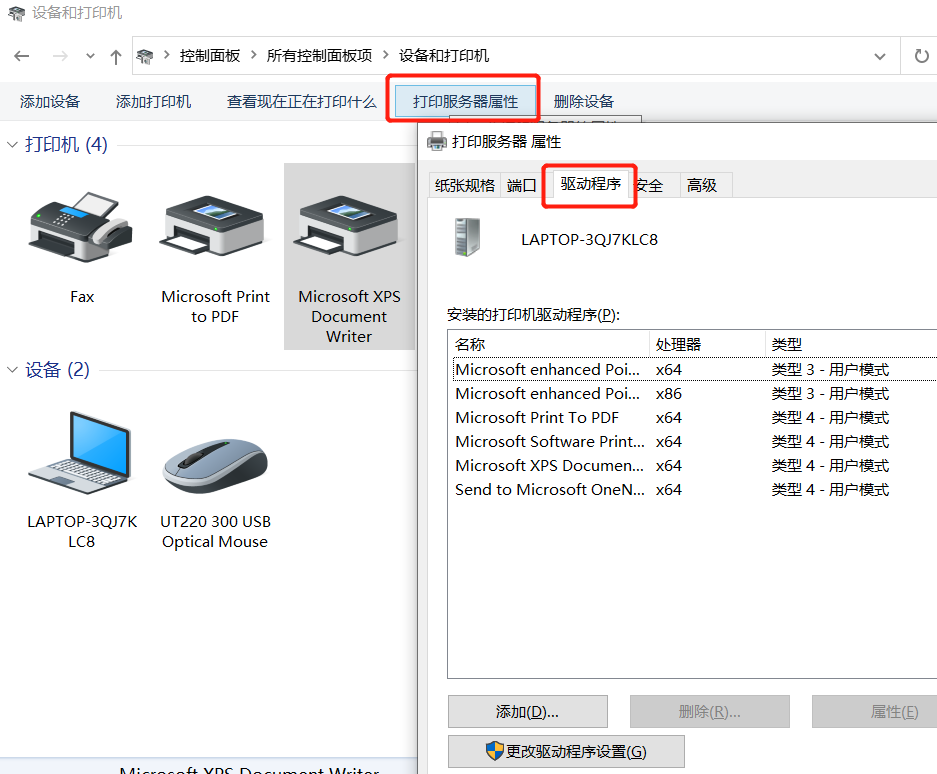Sort drivers by 处理器 column
The width and height of the screenshot is (937, 774).
coord(707,344)
